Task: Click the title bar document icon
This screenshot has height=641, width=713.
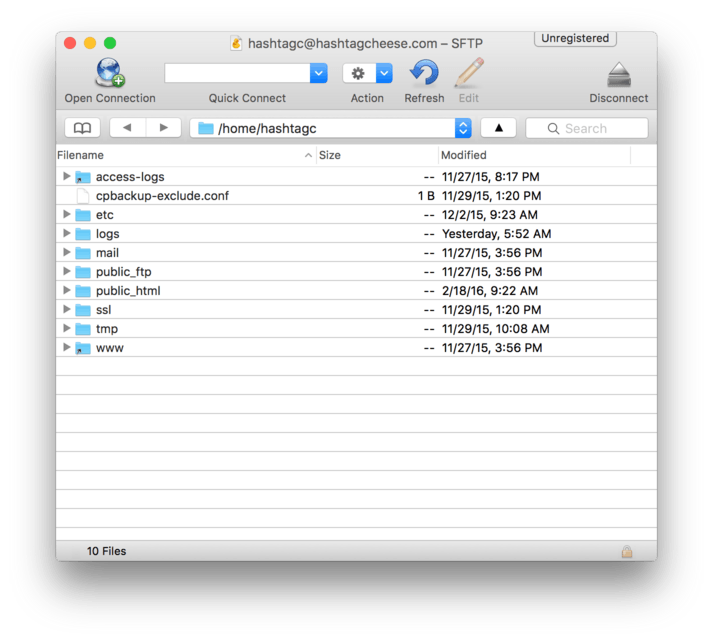Action: [236, 43]
